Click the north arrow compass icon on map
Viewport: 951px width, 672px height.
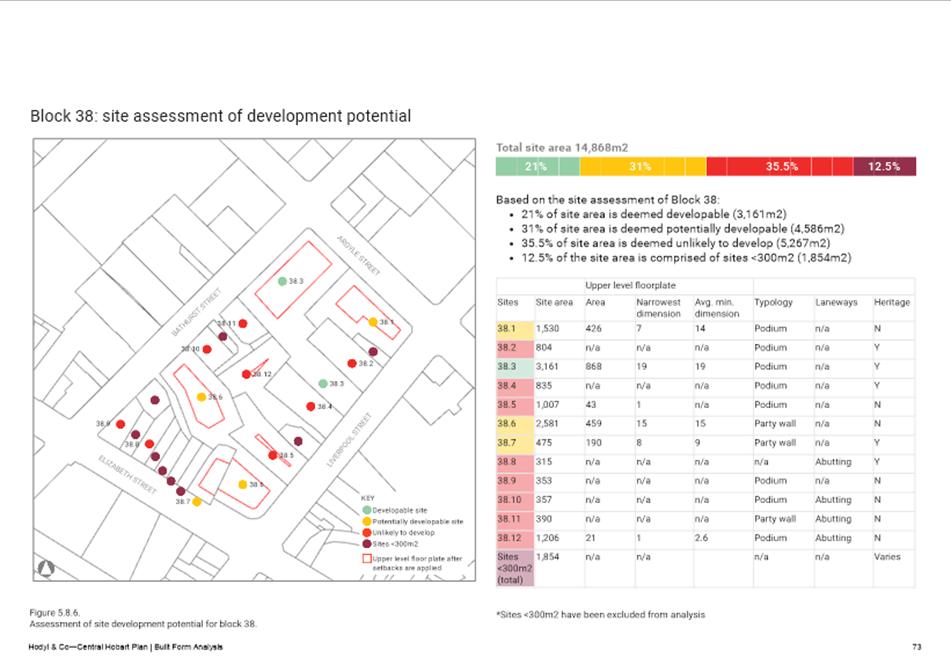click(46, 568)
